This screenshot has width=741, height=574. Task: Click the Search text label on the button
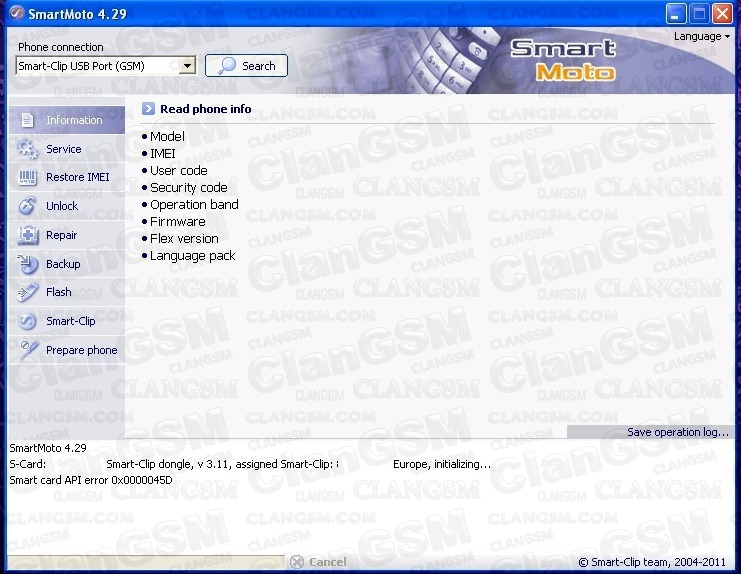click(258, 66)
